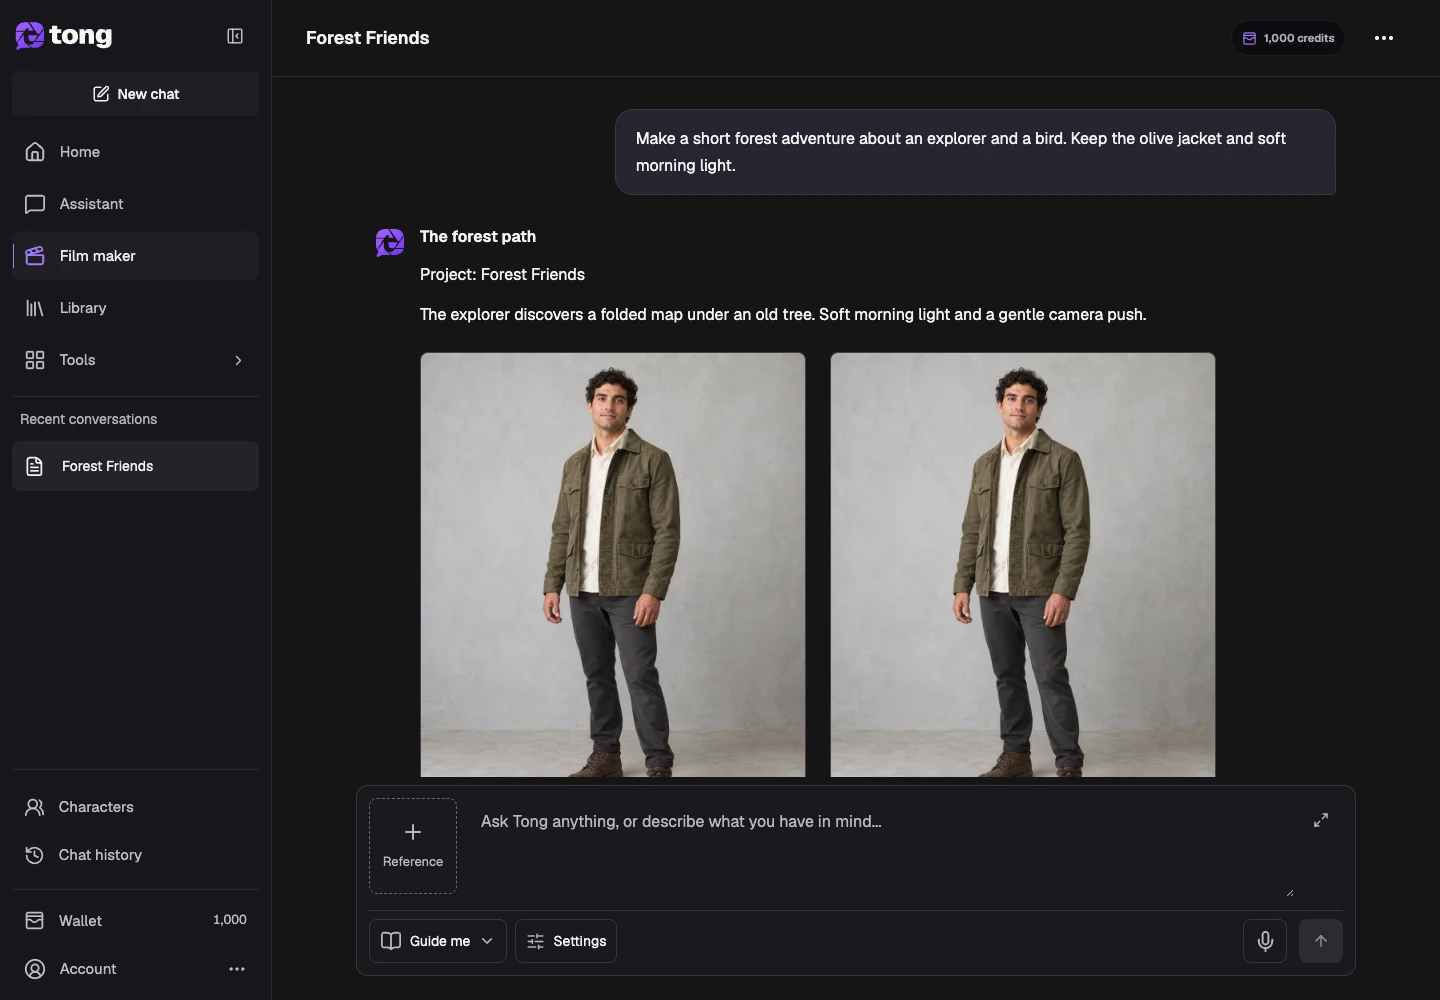Start a New chat
Image resolution: width=1440 pixels, height=1000 pixels.
[135, 94]
